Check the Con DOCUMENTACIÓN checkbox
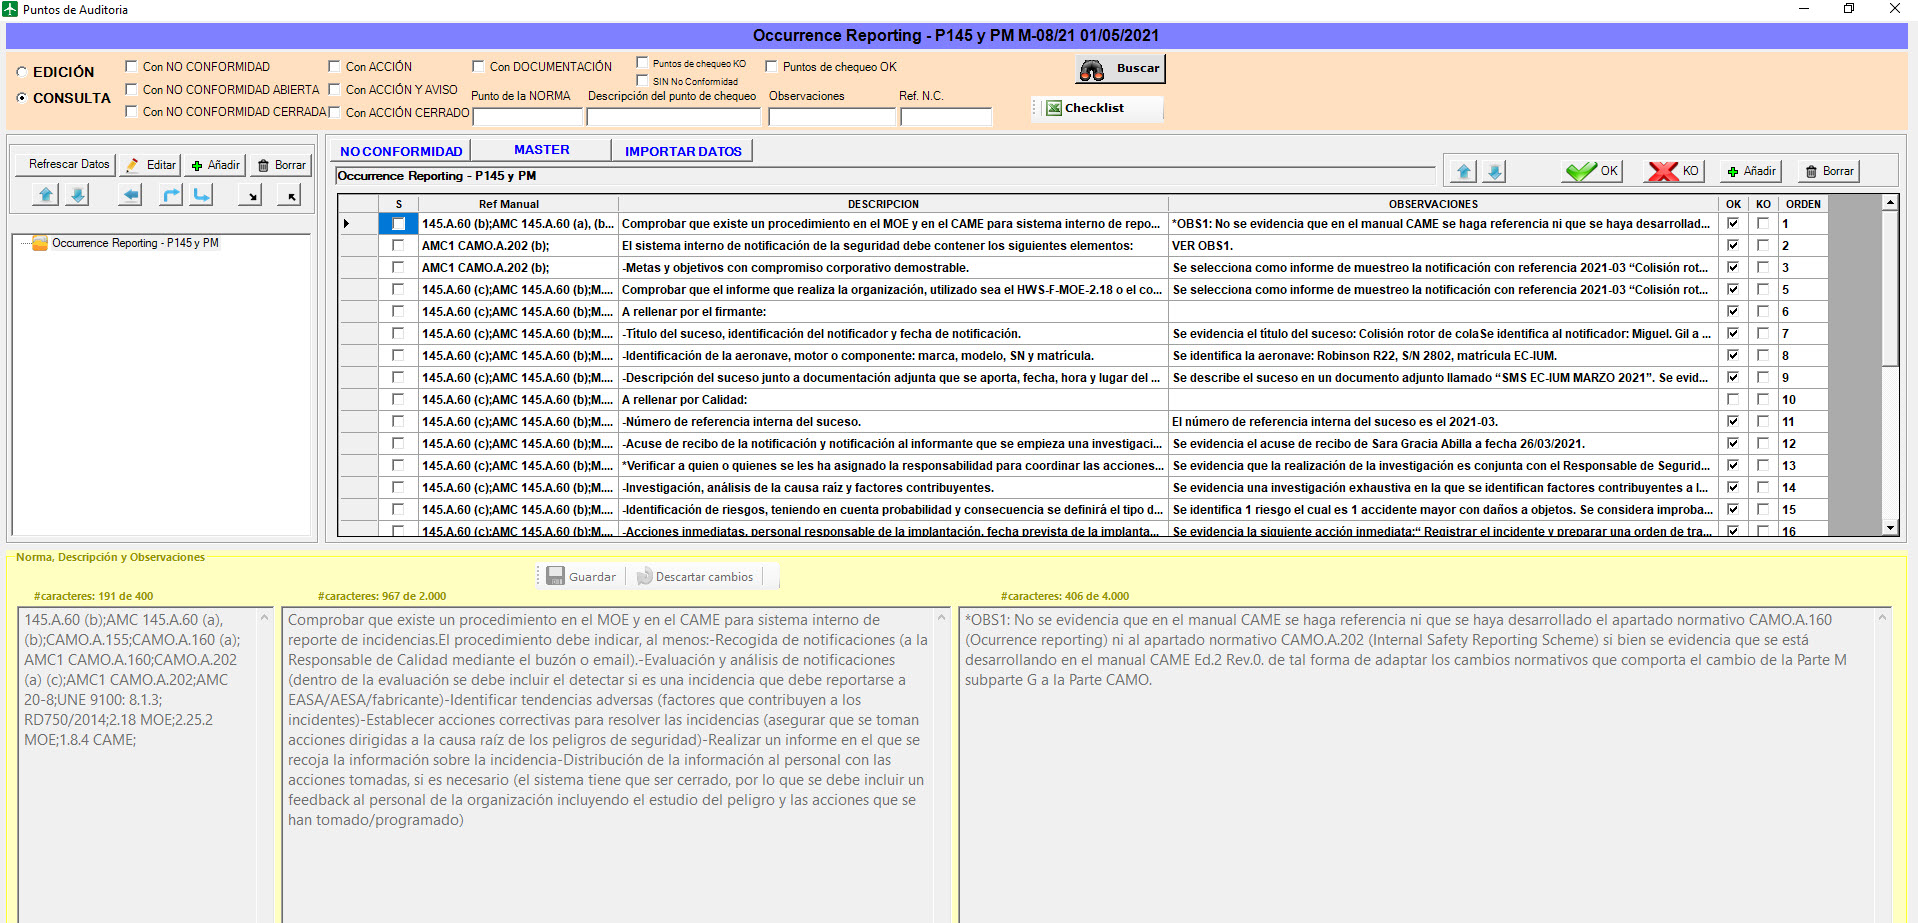 478,67
